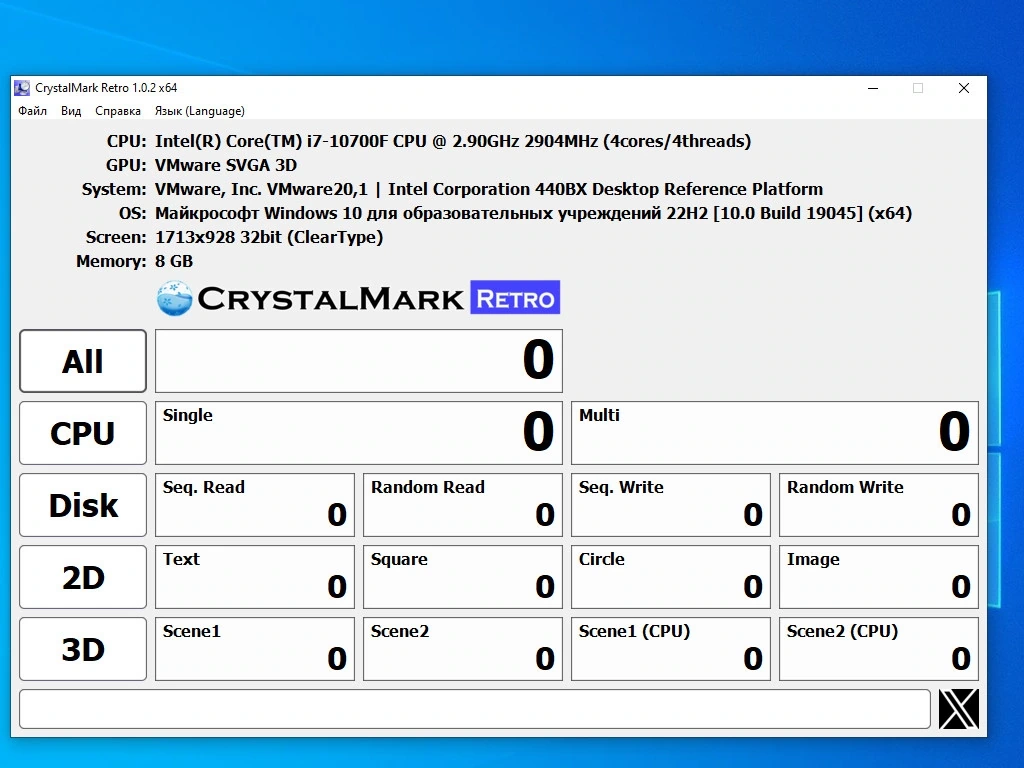Click the Seq. Read score box
Screen dimensions: 1024x768
pyautogui.click(x=255, y=505)
